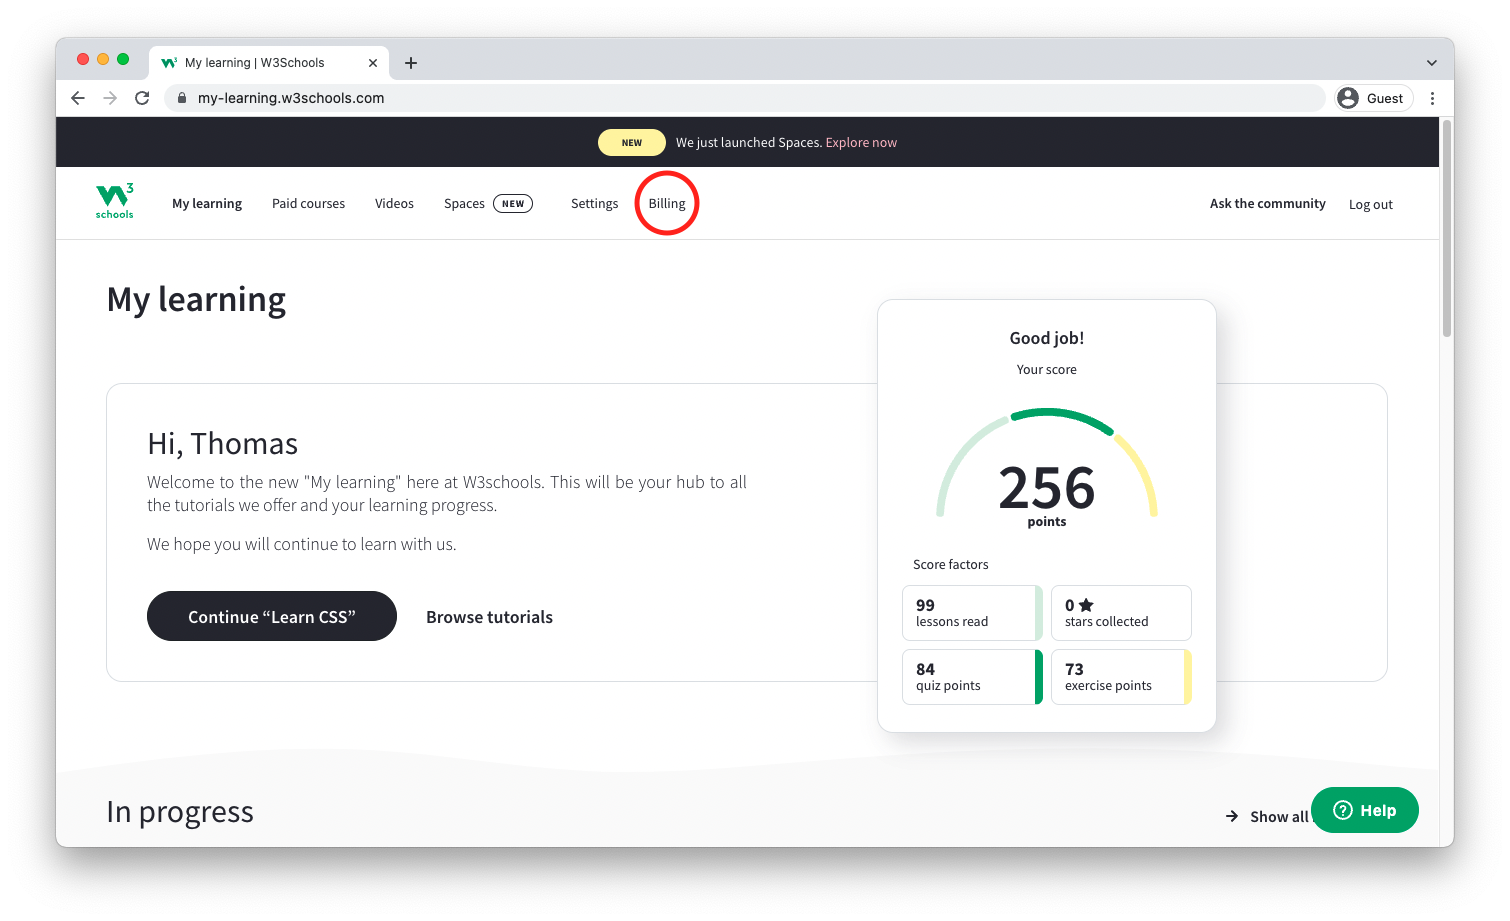Click the NEW badge beside Spaces
This screenshot has width=1510, height=921.
point(513,204)
